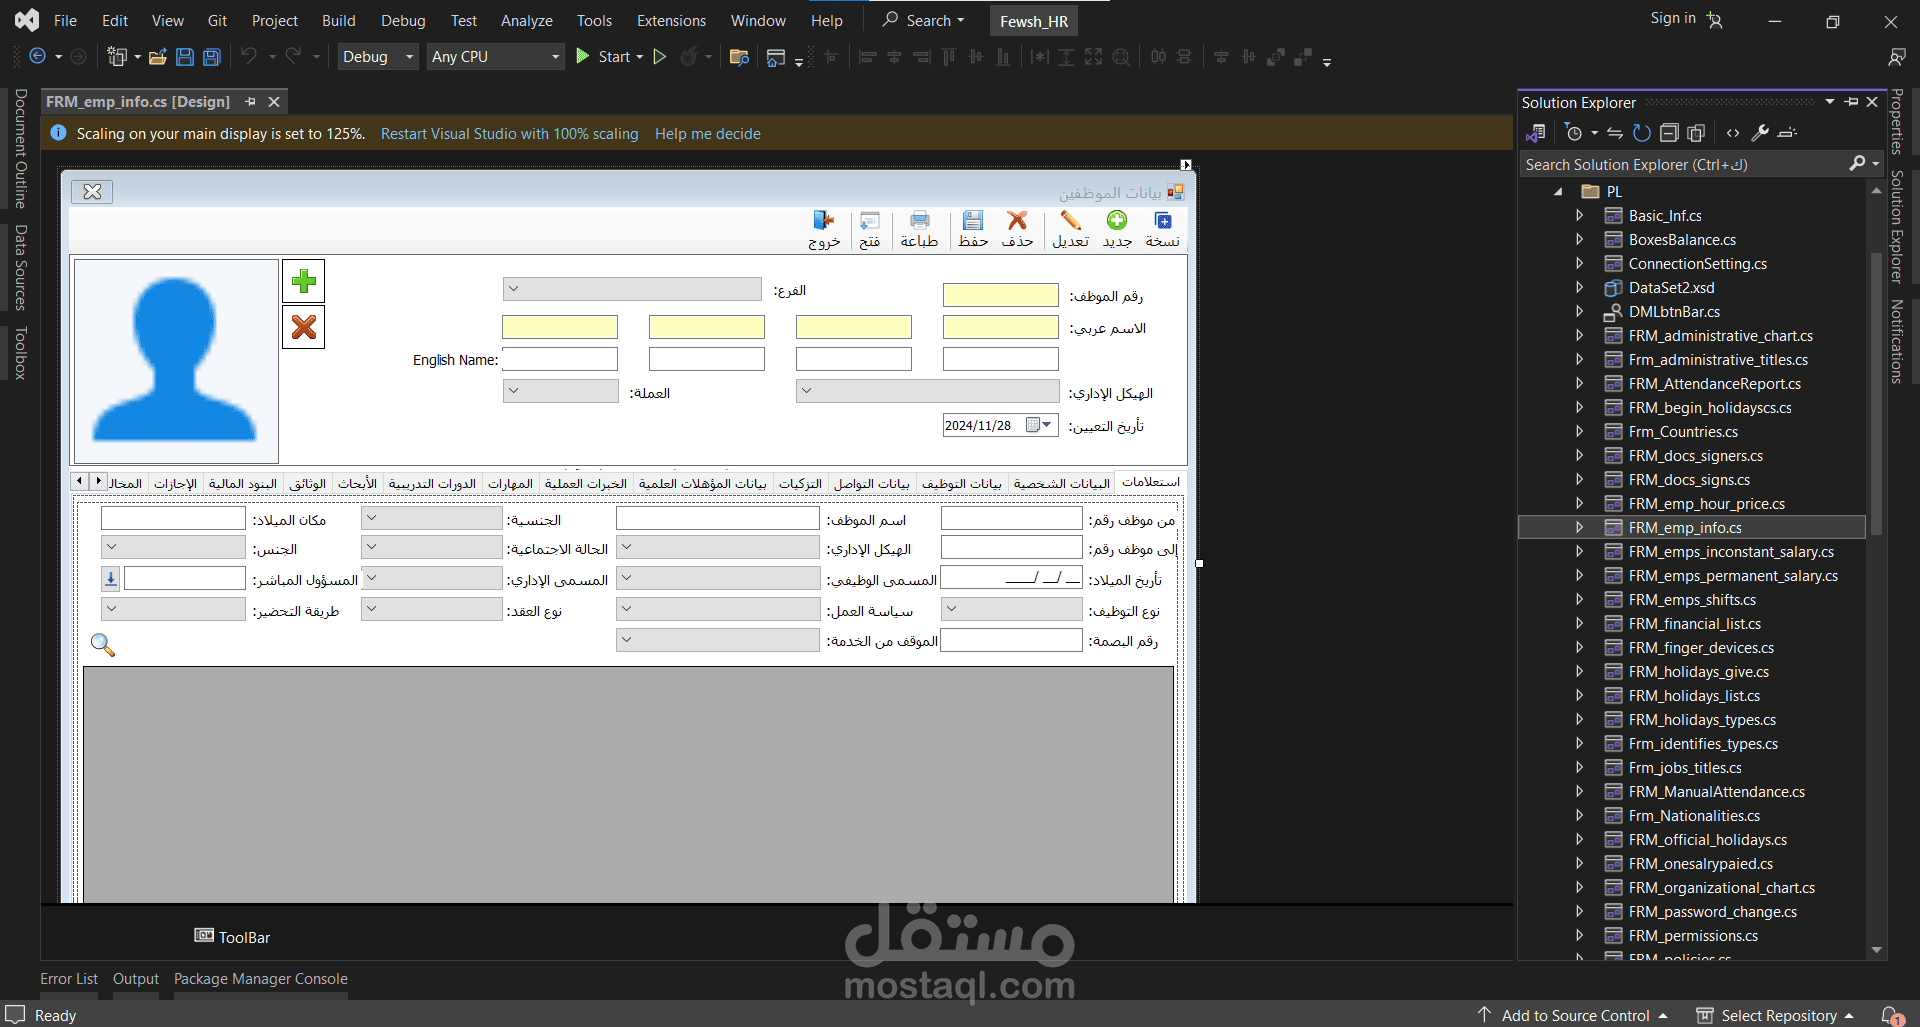This screenshot has height=1027, width=1920.
Task: Click the Collapse All icon in Solution Explorer
Action: point(1669,133)
